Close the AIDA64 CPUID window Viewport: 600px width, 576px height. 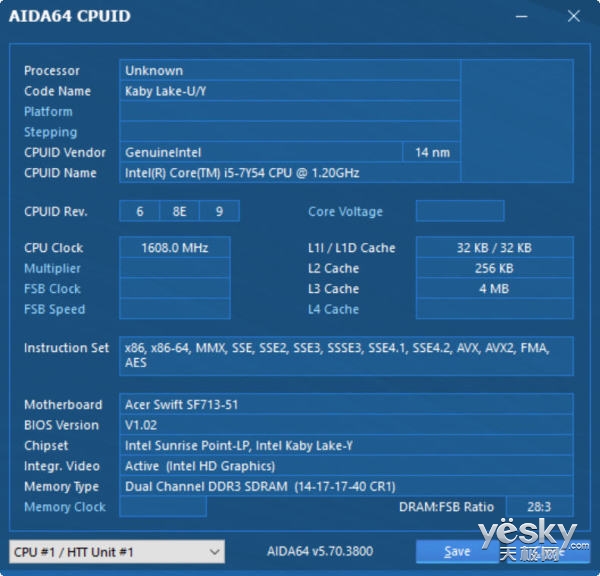(573, 16)
